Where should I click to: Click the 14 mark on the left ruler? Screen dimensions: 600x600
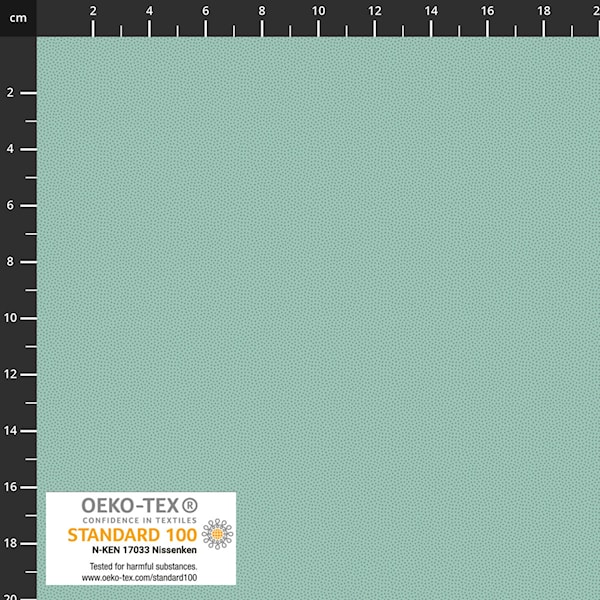click(x=13, y=431)
